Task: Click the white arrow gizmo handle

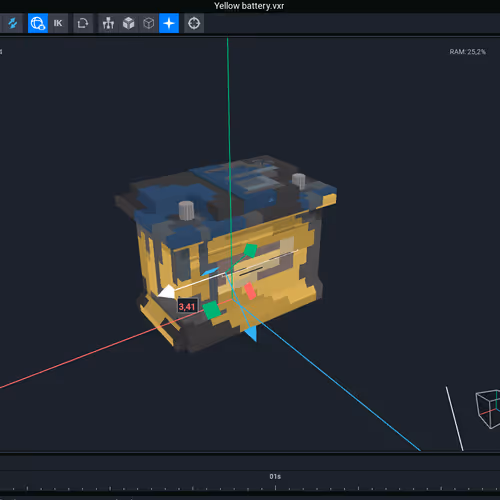Action: [x=167, y=292]
